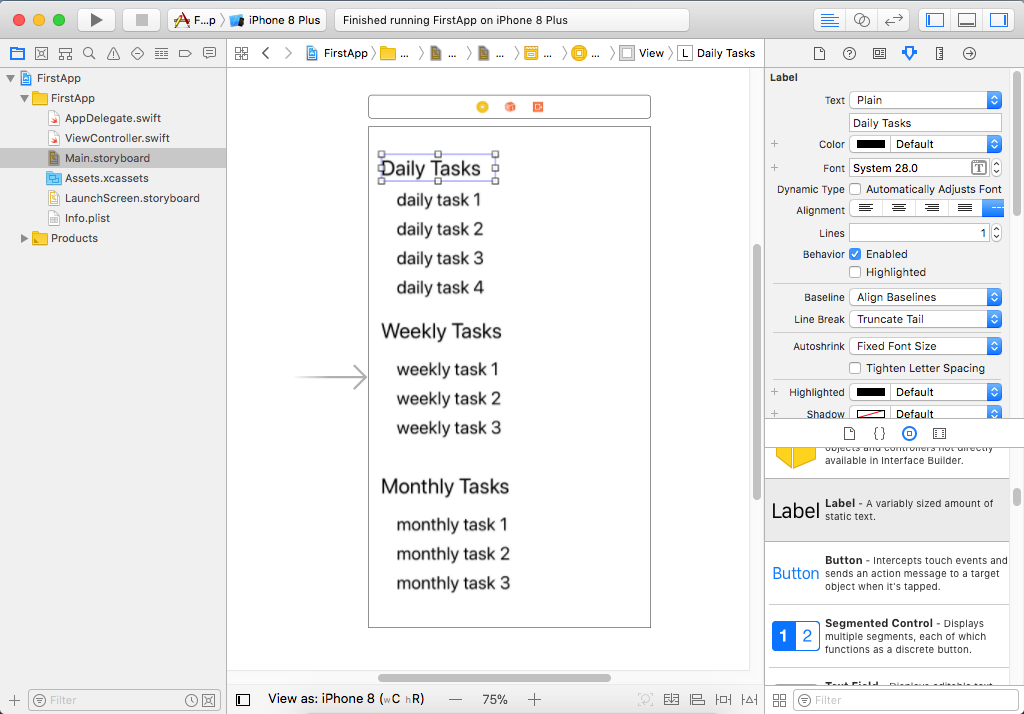Hide the Utilities pane
1024x714 pixels.
coord(999,20)
